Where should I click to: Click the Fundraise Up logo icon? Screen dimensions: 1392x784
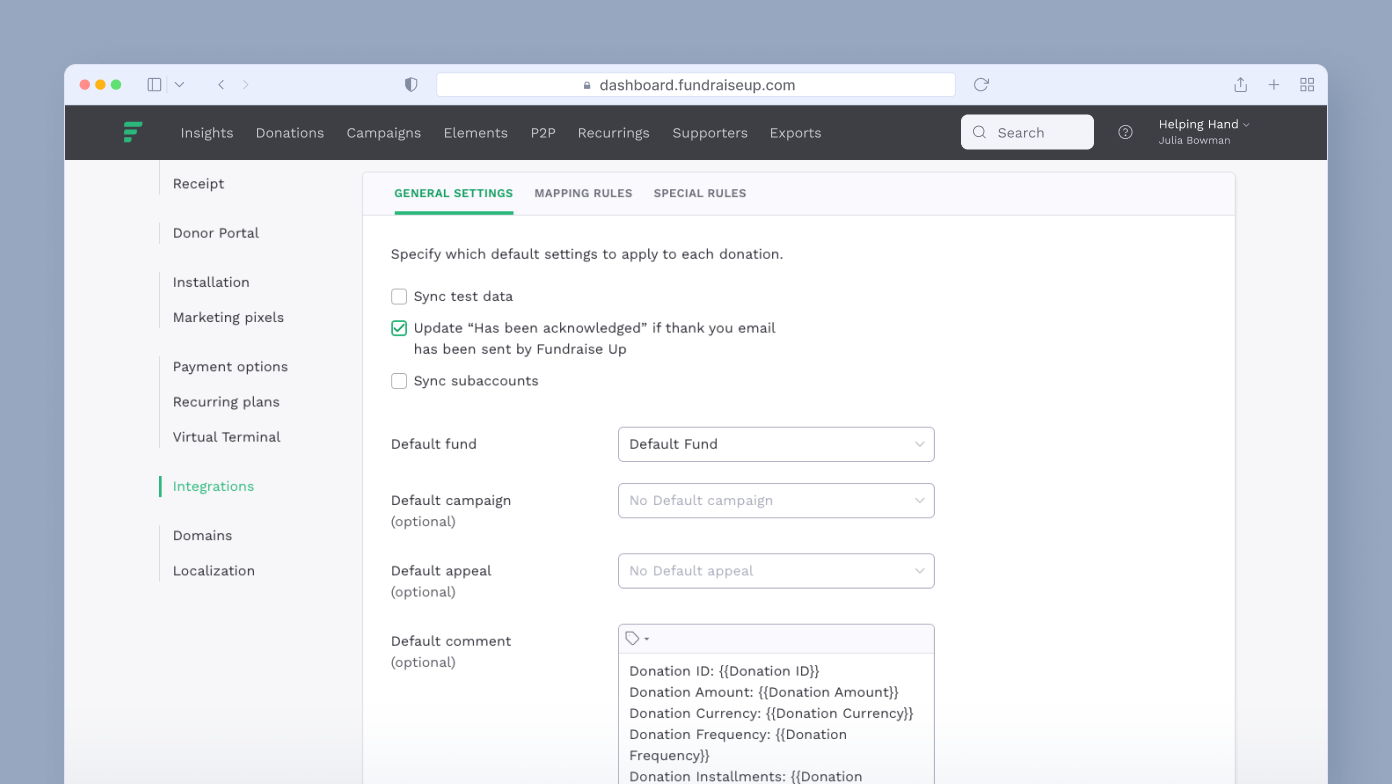(x=133, y=132)
